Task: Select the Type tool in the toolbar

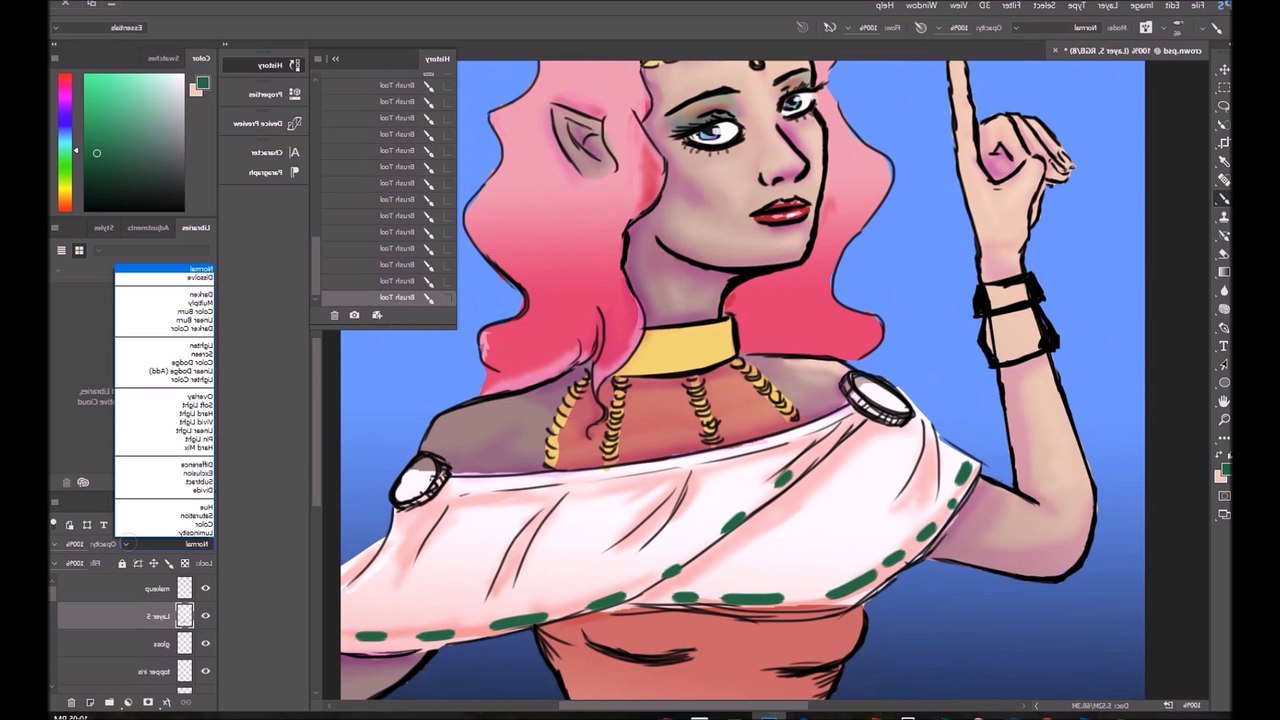Action: pos(1224,346)
